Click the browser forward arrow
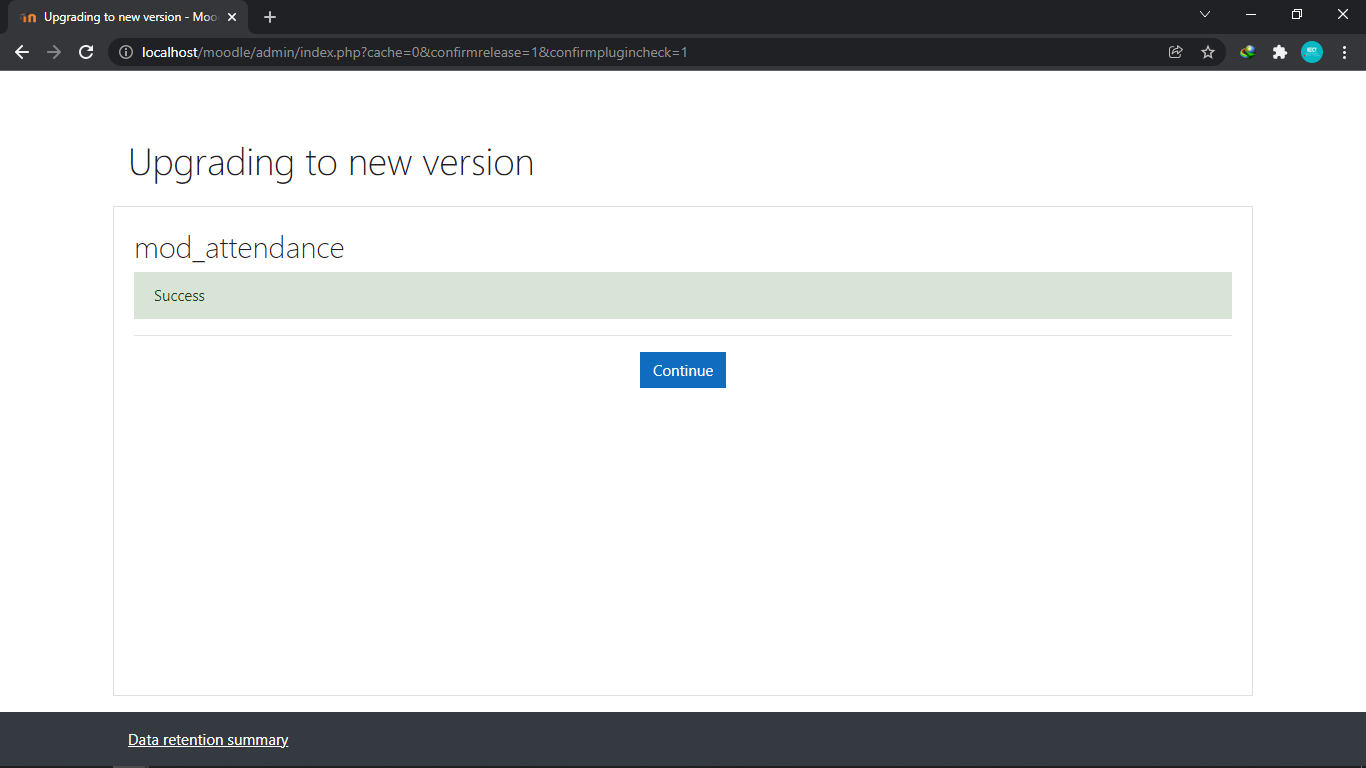This screenshot has height=768, width=1366. (54, 52)
